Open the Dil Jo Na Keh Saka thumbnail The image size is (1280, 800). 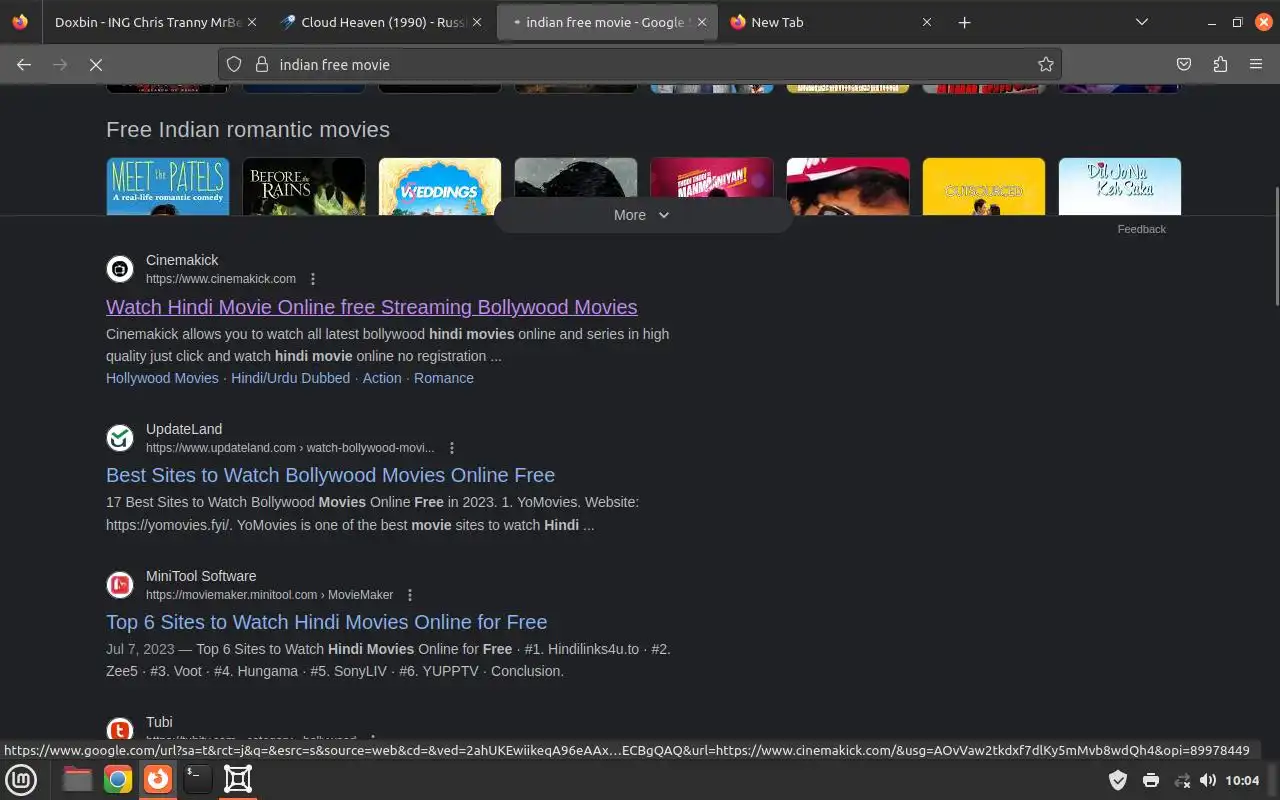point(1120,186)
